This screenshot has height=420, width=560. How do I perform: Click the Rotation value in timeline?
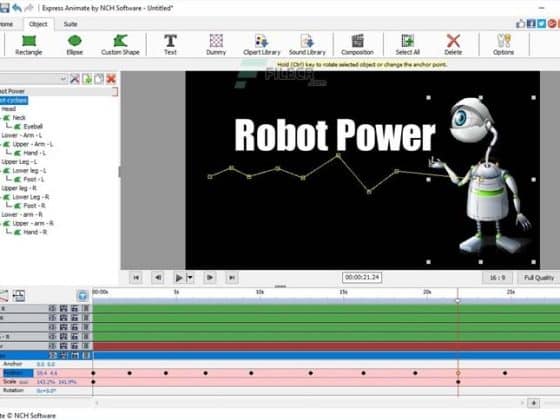(46, 391)
